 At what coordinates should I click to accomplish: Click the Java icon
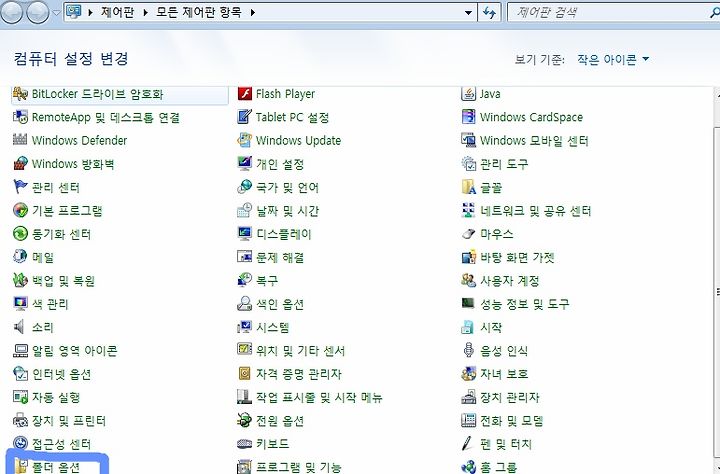click(x=468, y=94)
